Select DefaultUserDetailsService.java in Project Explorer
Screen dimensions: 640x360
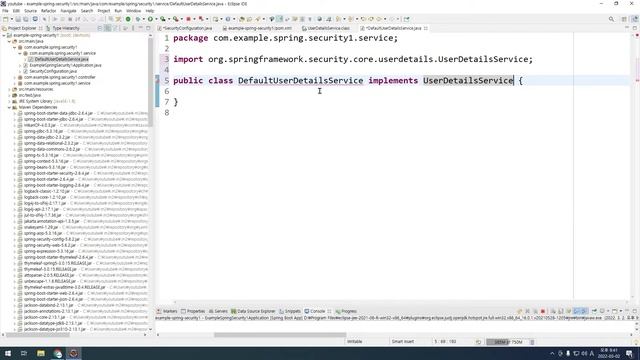61,59
